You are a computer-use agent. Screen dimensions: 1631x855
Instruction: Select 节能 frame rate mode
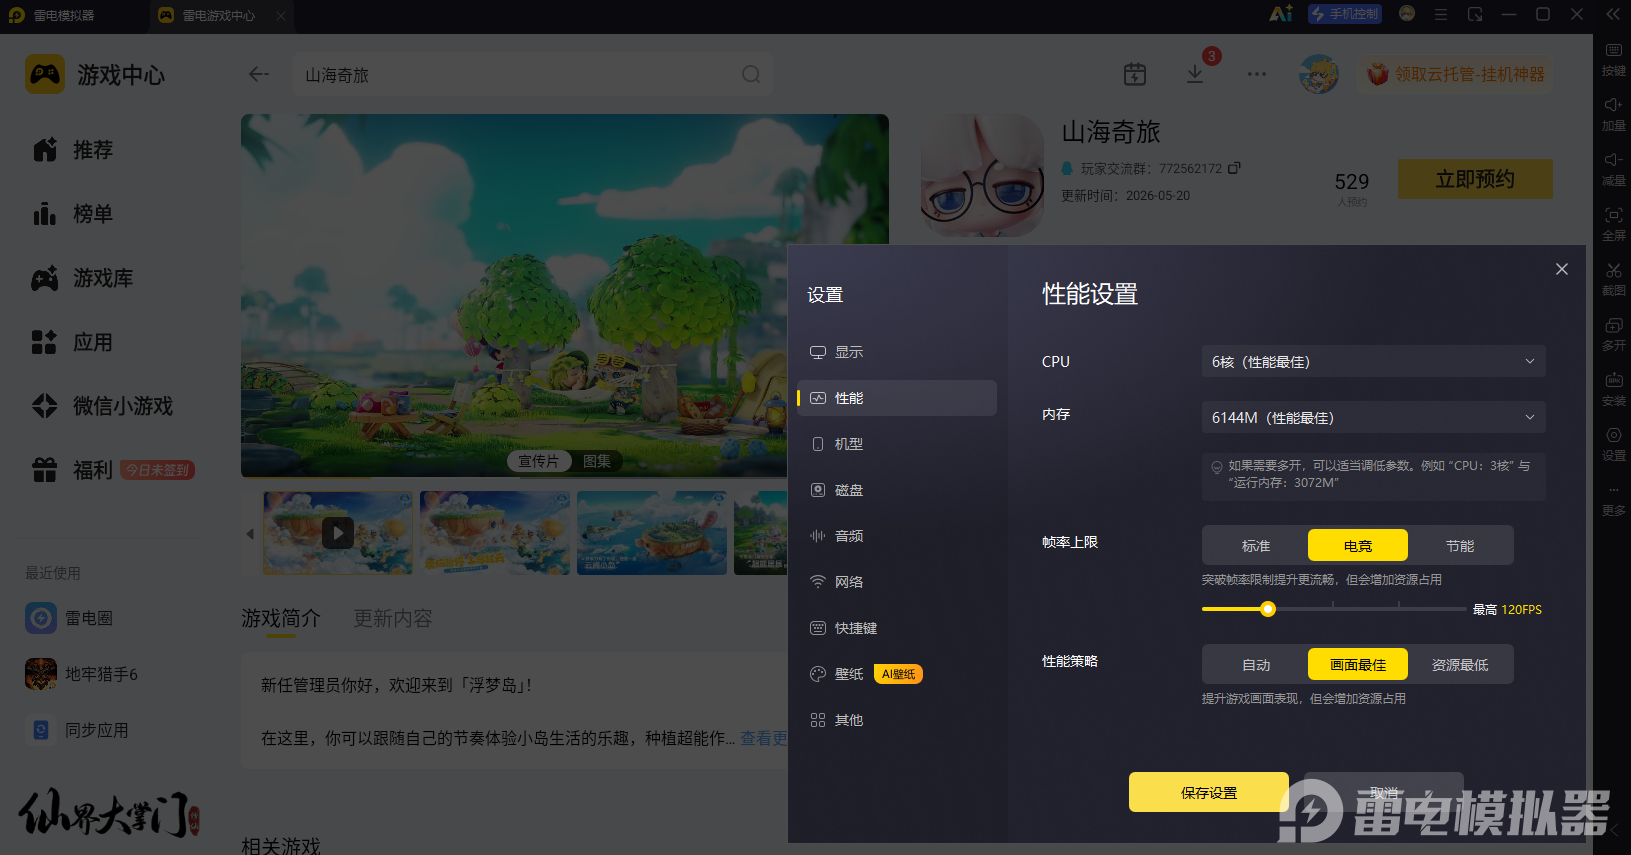[x=1460, y=546]
